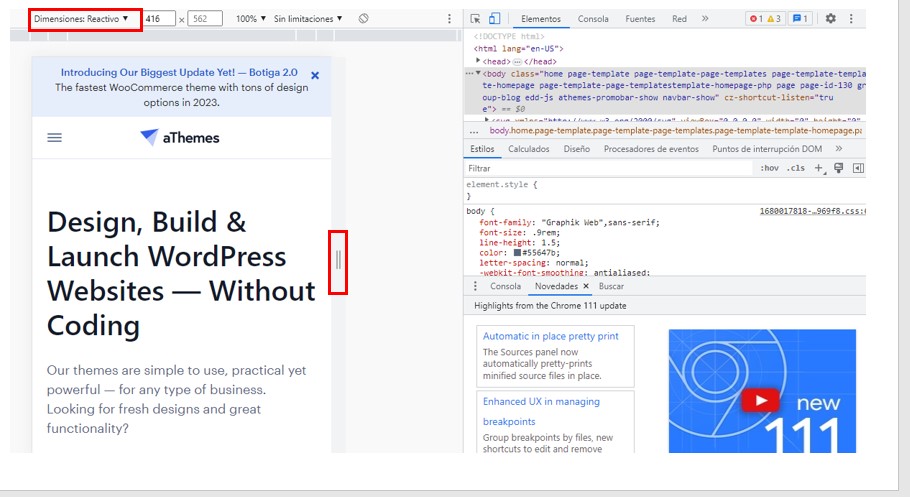
Task: Click the head ellipsis expand badge
Action: [517, 62]
